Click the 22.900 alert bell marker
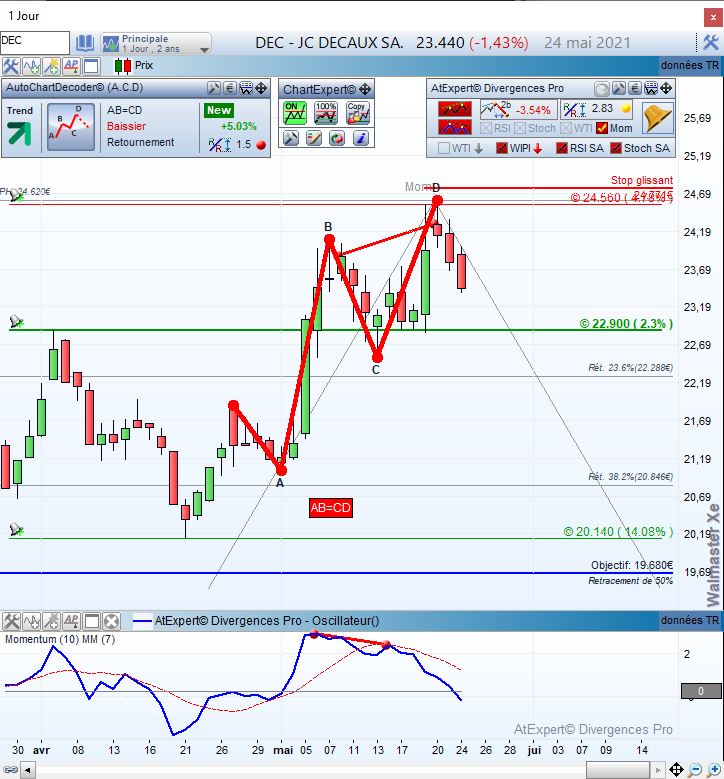724x779 pixels. coord(16,321)
